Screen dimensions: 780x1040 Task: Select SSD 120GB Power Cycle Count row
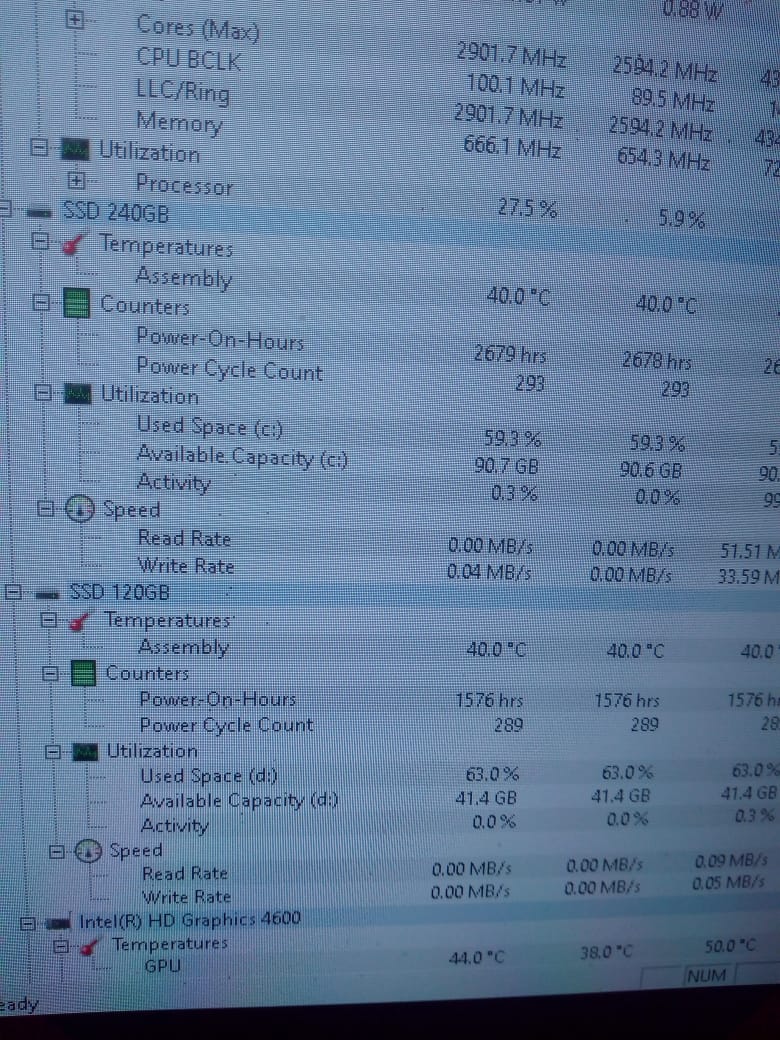coord(226,725)
